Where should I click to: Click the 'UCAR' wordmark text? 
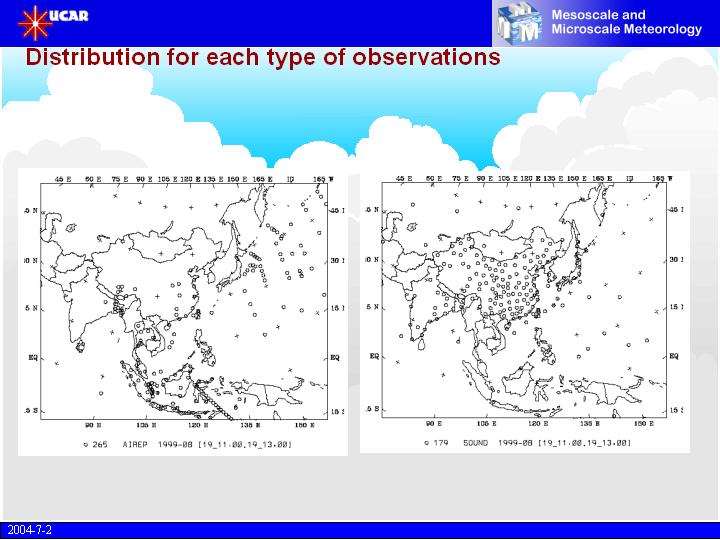click(x=68, y=16)
